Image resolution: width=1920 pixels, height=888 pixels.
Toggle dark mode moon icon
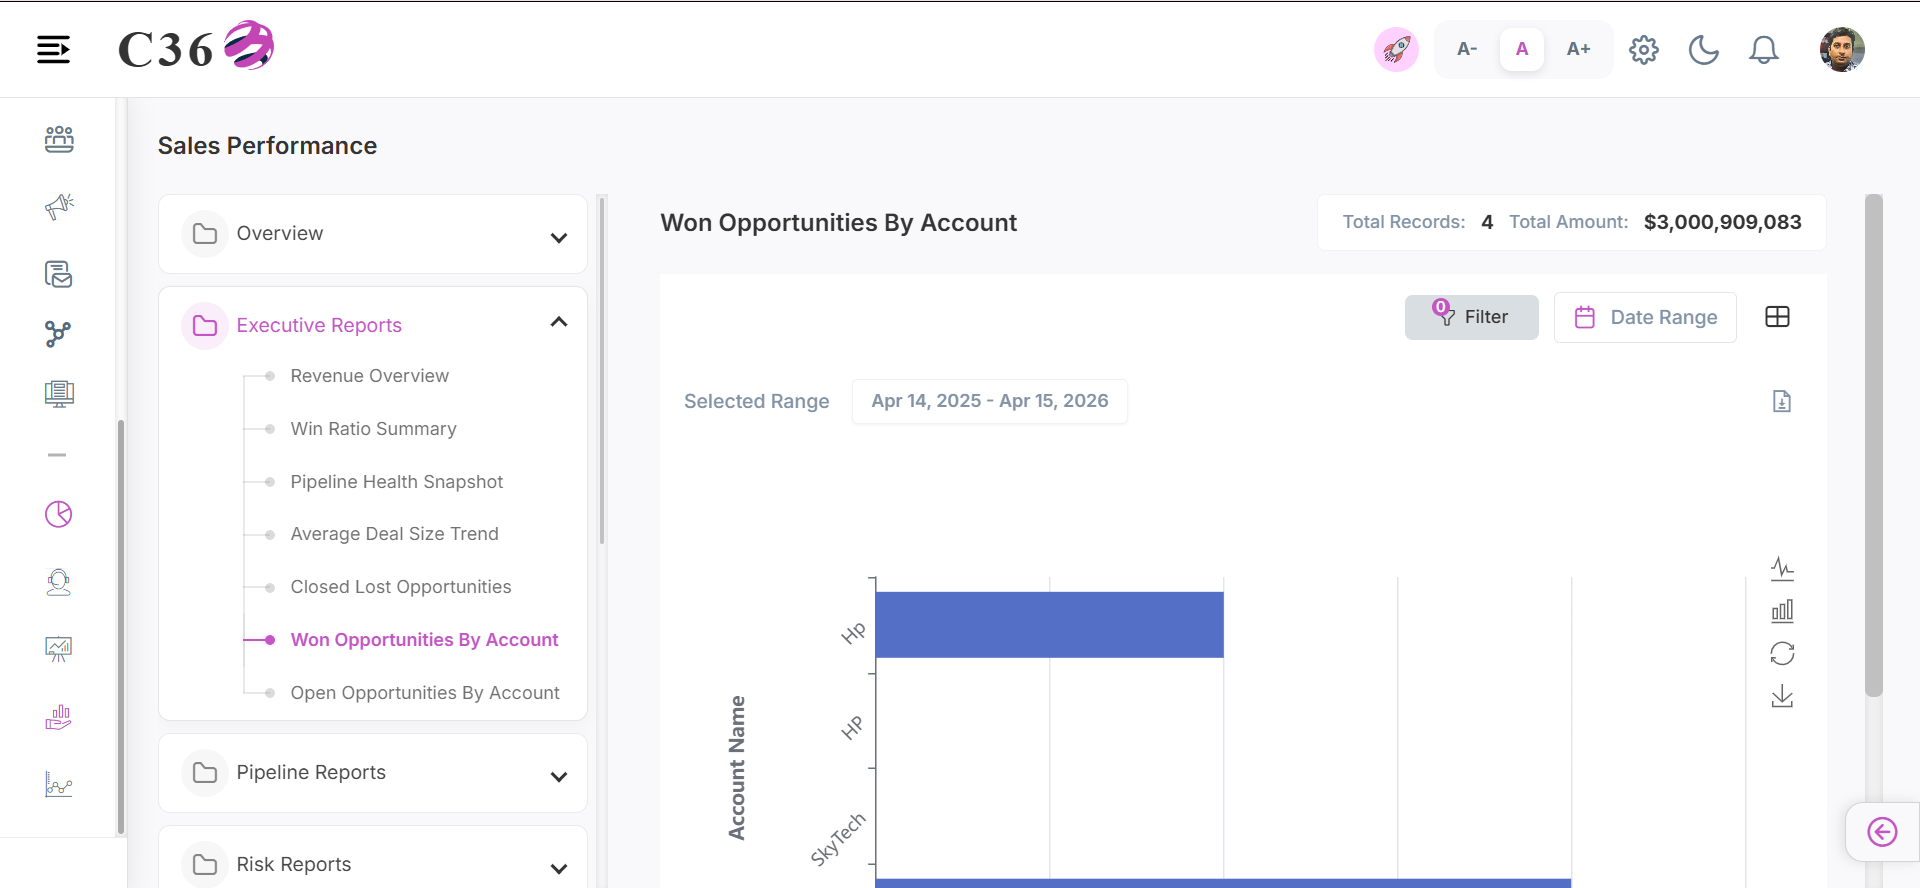1704,50
